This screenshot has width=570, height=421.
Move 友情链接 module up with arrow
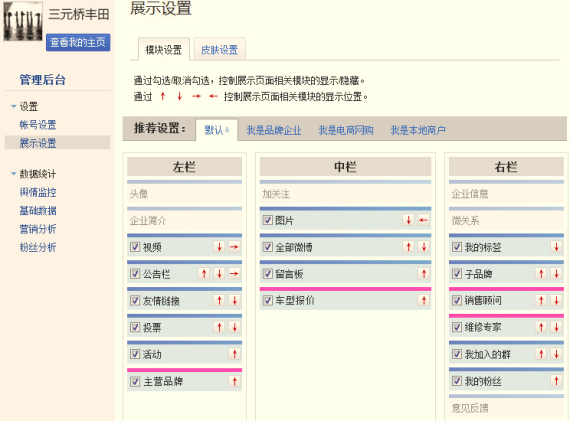219,301
